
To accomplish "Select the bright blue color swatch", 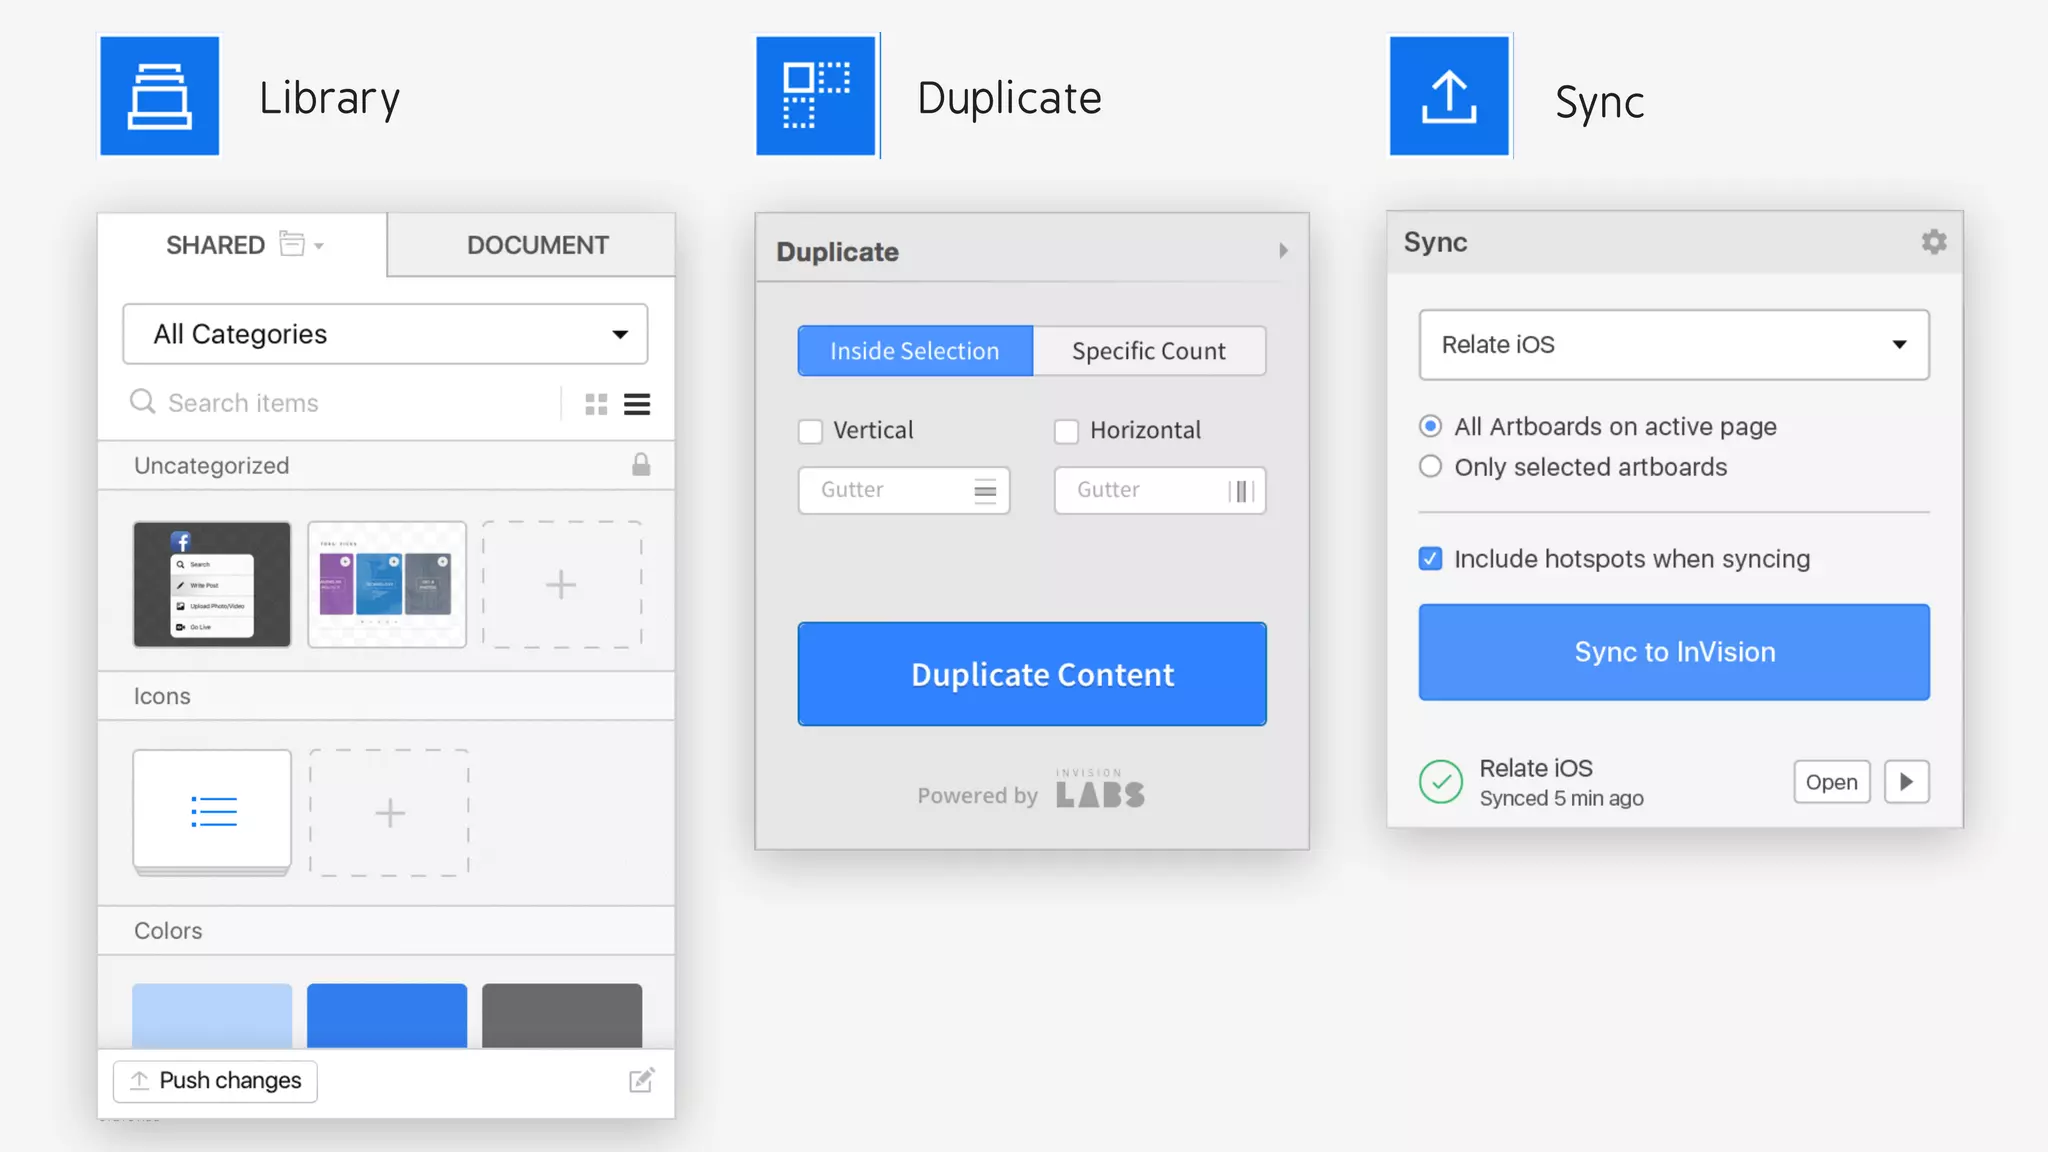I will (387, 1015).
